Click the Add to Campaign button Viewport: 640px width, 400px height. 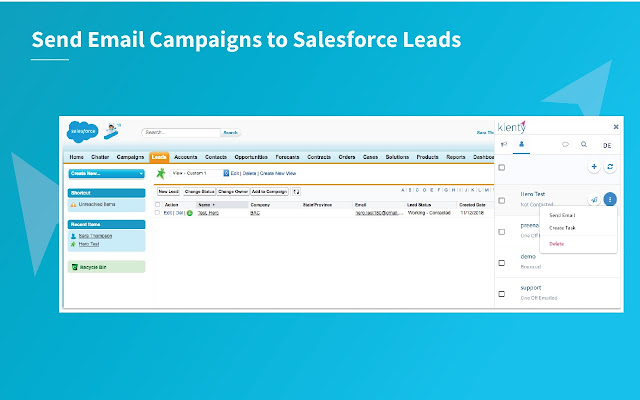tap(269, 191)
